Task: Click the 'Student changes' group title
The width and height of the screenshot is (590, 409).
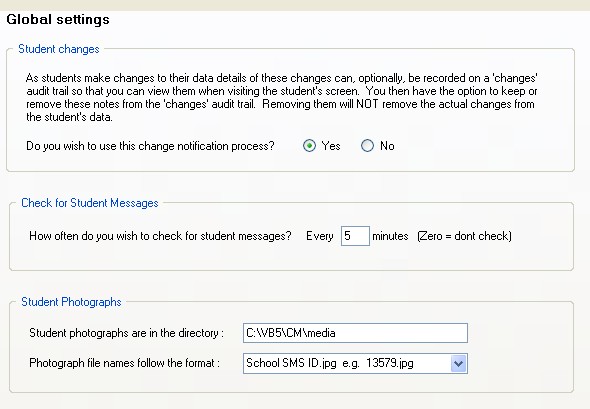Action: click(59, 49)
